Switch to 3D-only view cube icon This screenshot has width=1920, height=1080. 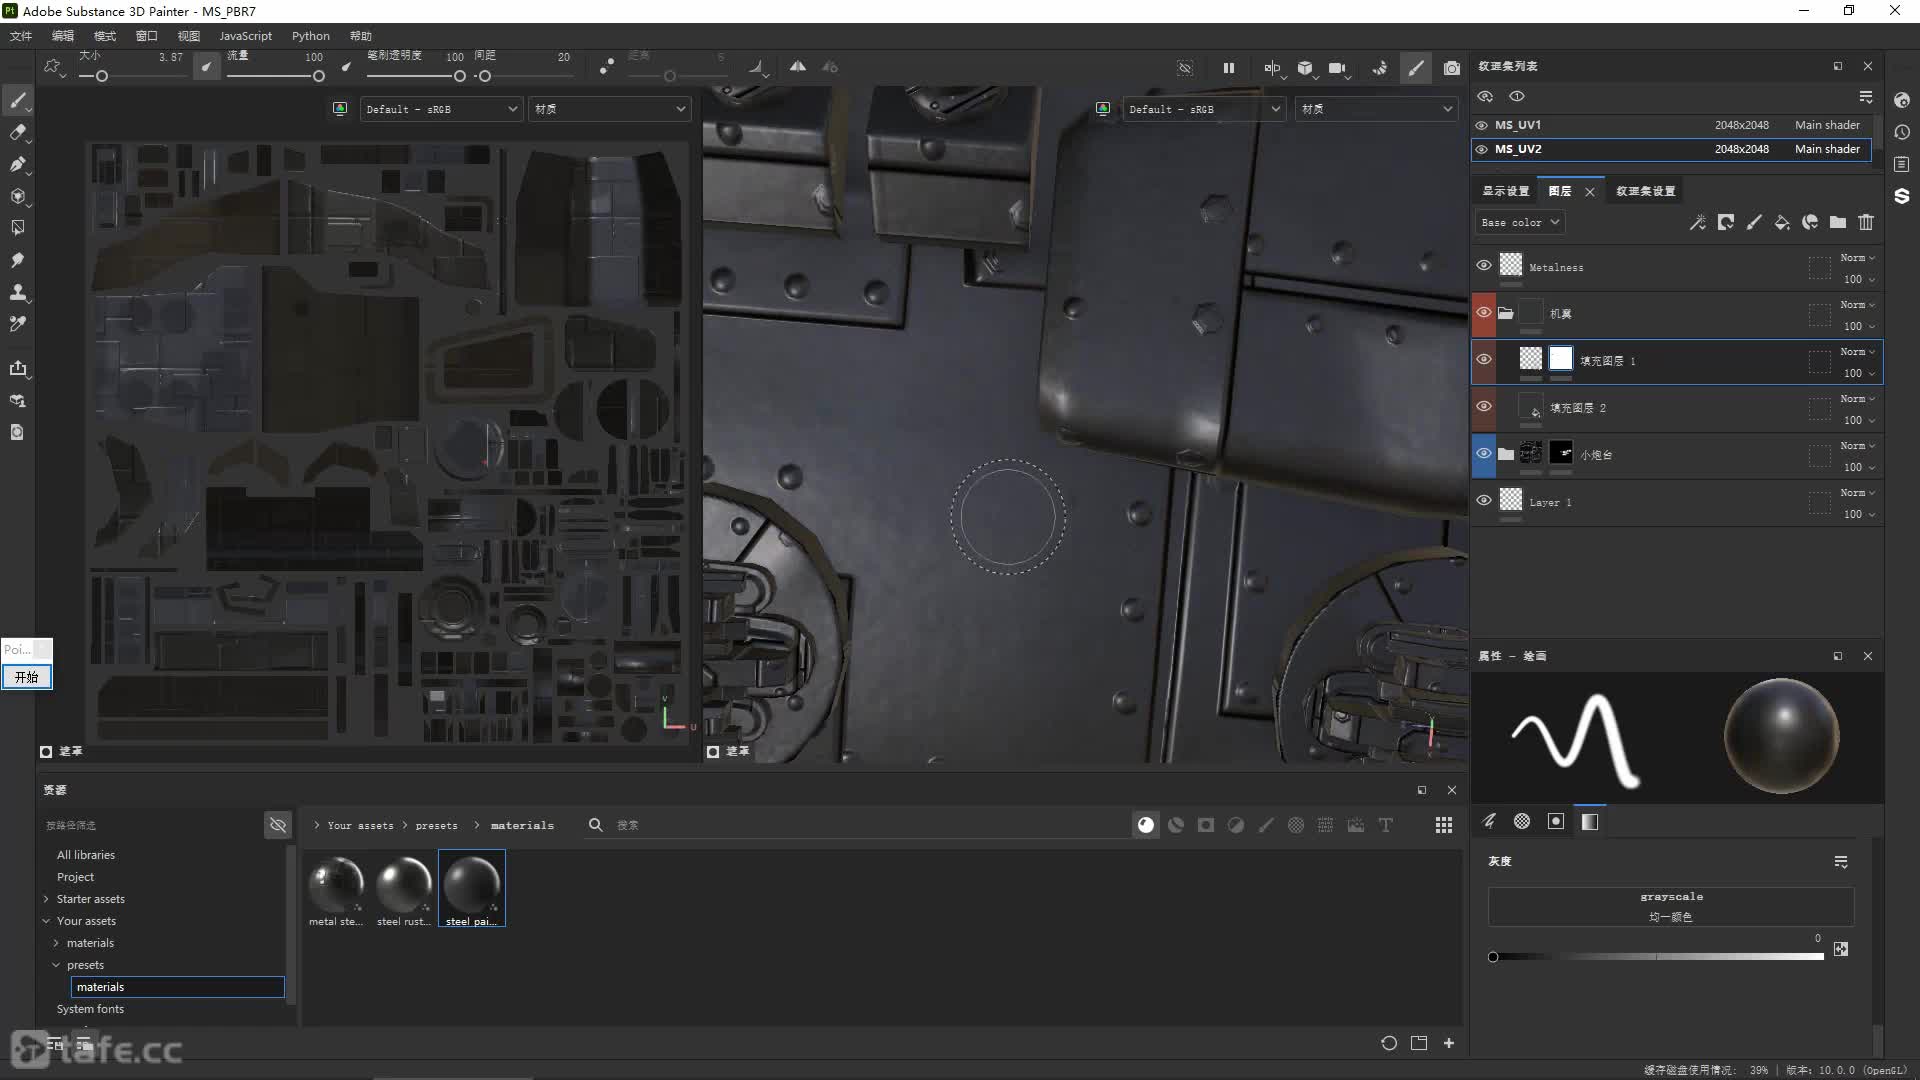coord(1305,68)
